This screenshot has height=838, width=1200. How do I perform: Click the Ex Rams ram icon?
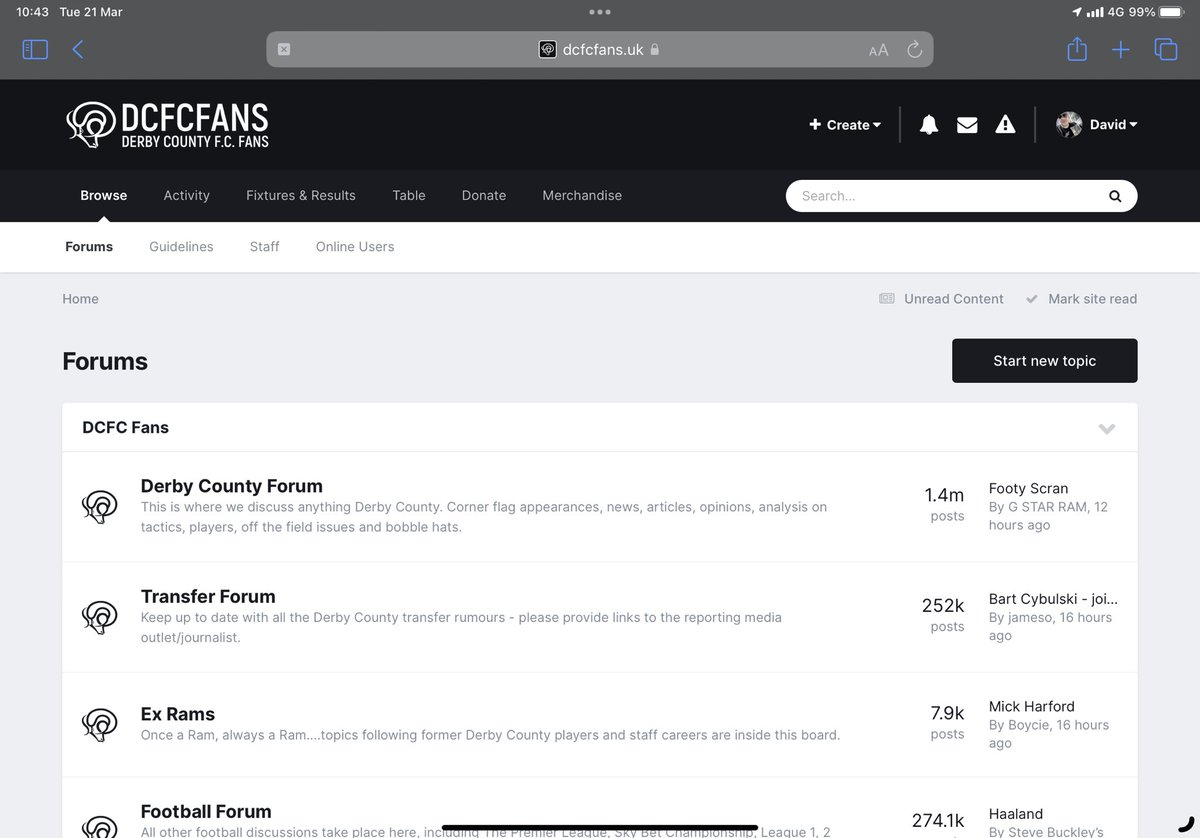tap(100, 724)
